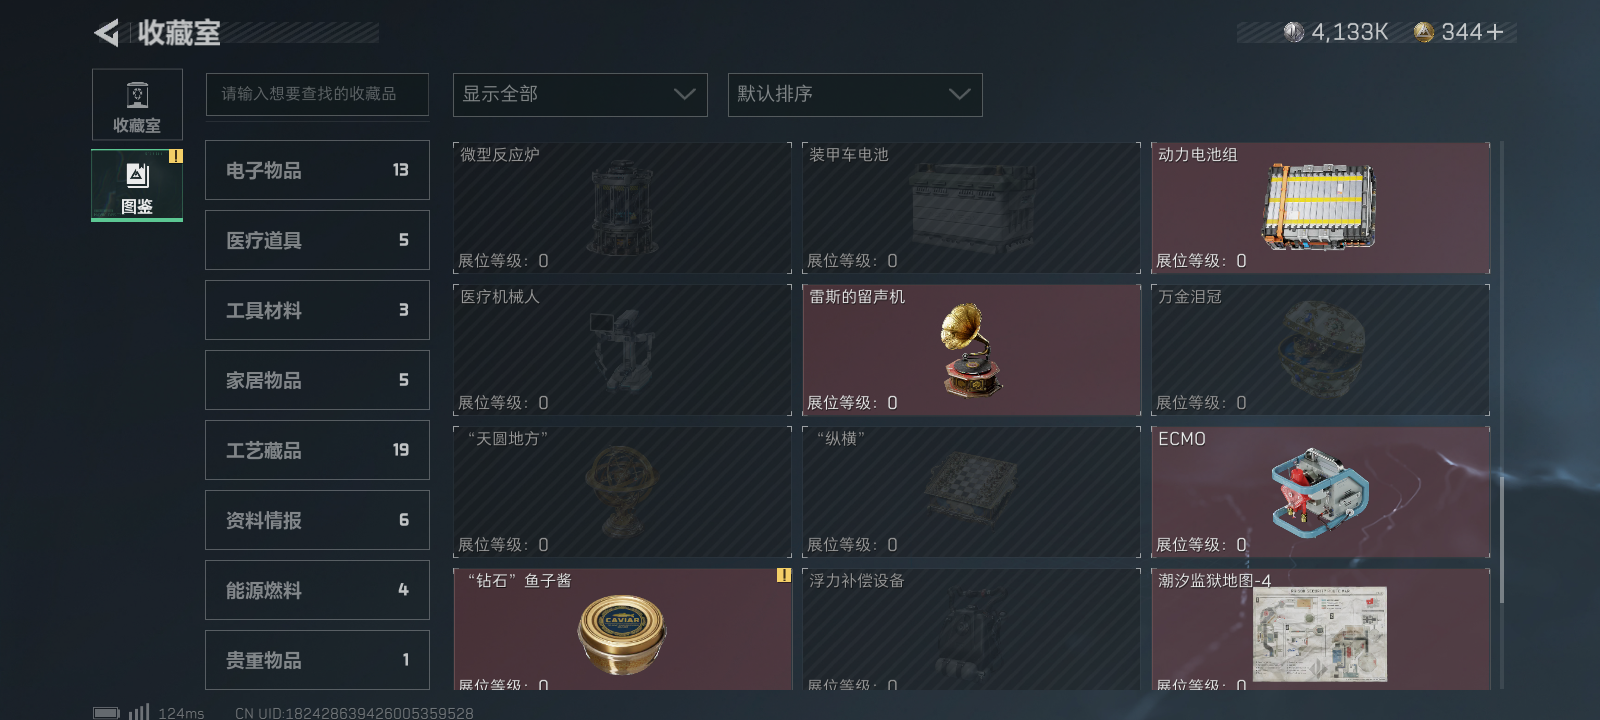Image resolution: width=1600 pixels, height=720 pixels.
Task: Expand the 默认排序 sort dropdown
Action: tap(855, 94)
